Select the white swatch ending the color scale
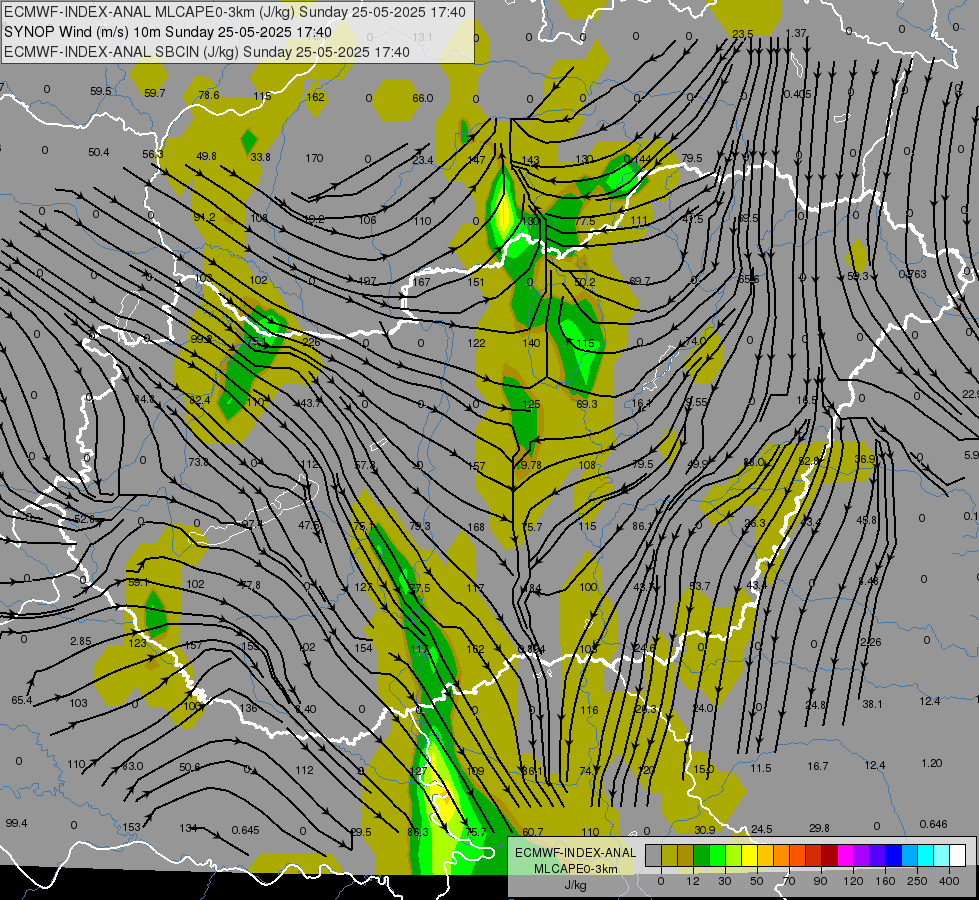 [x=958, y=855]
